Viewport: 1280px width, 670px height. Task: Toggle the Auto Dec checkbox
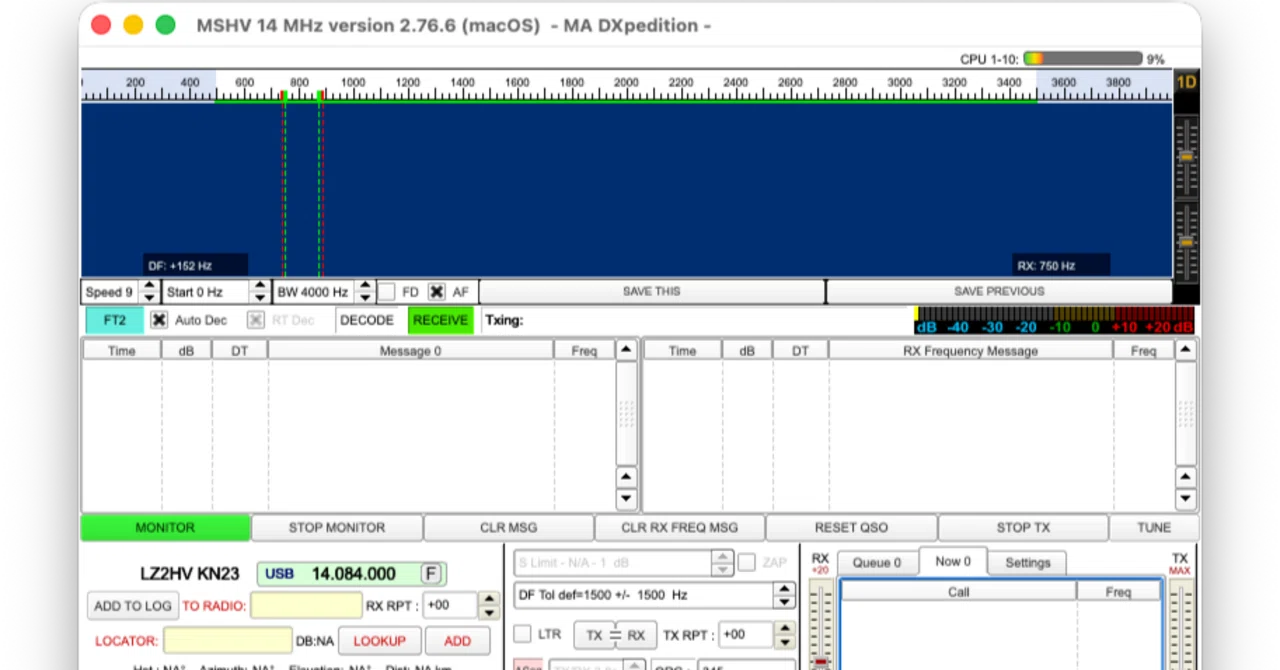click(x=159, y=320)
